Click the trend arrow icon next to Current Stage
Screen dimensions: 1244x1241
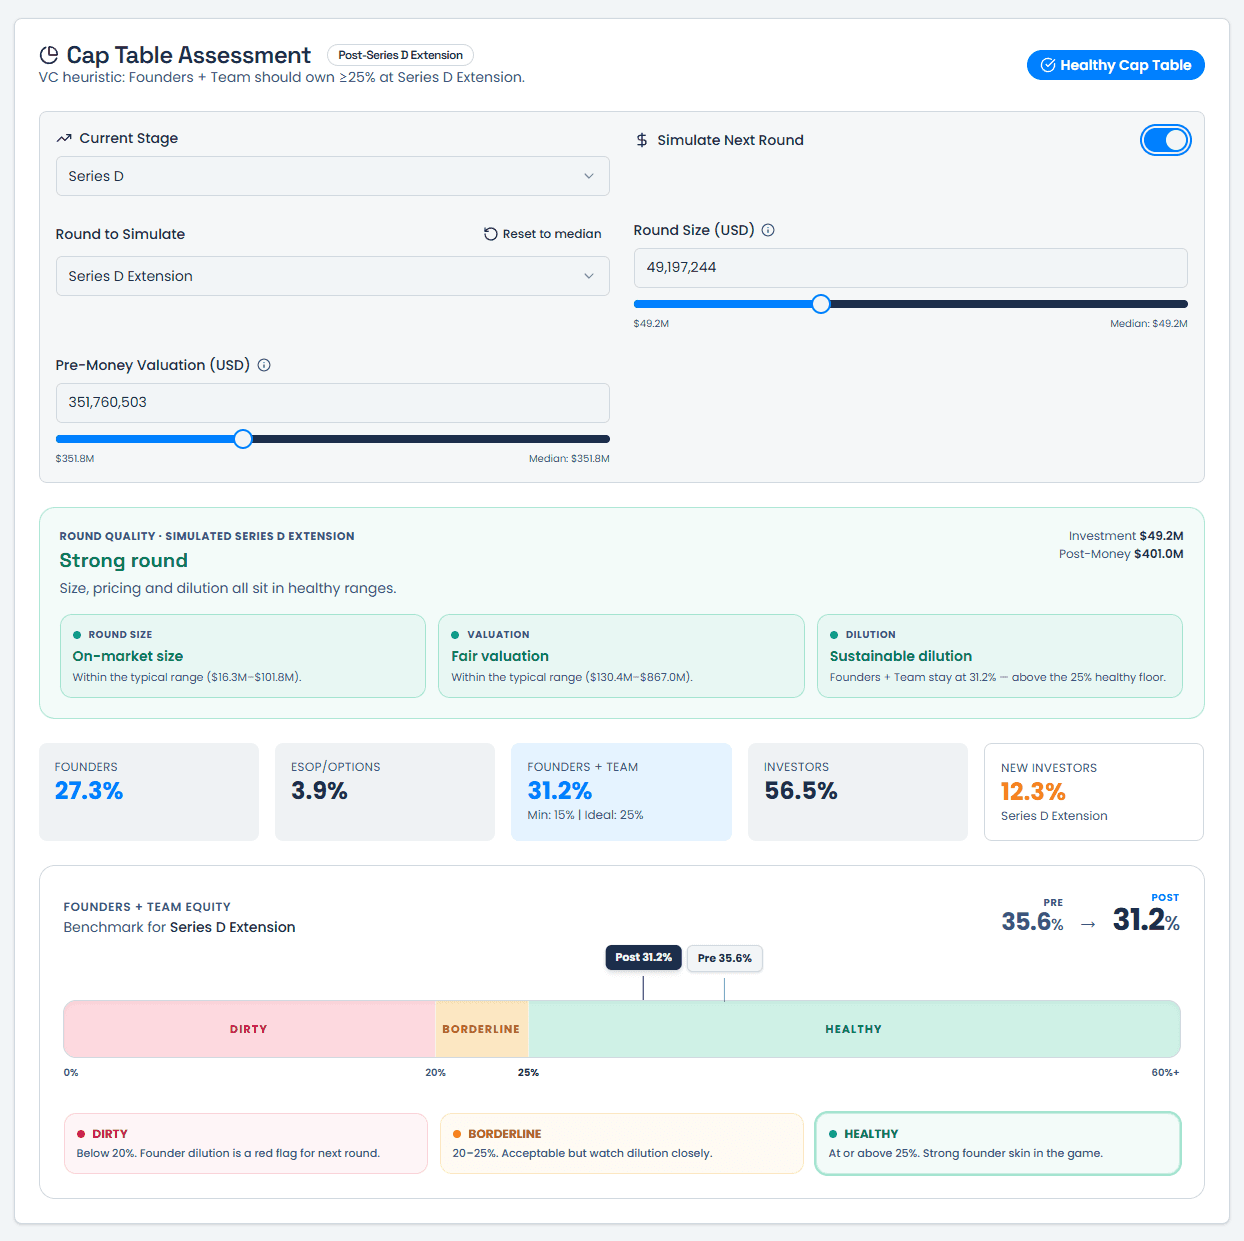pyautogui.click(x=64, y=138)
